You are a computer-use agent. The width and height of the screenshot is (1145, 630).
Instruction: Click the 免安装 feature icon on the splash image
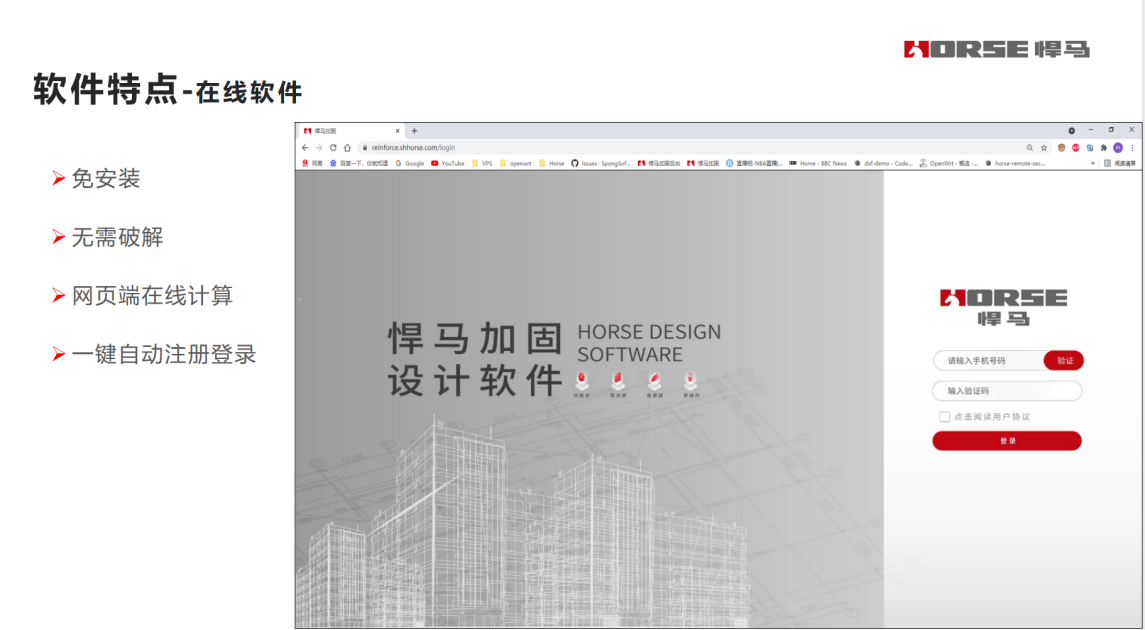(656, 380)
